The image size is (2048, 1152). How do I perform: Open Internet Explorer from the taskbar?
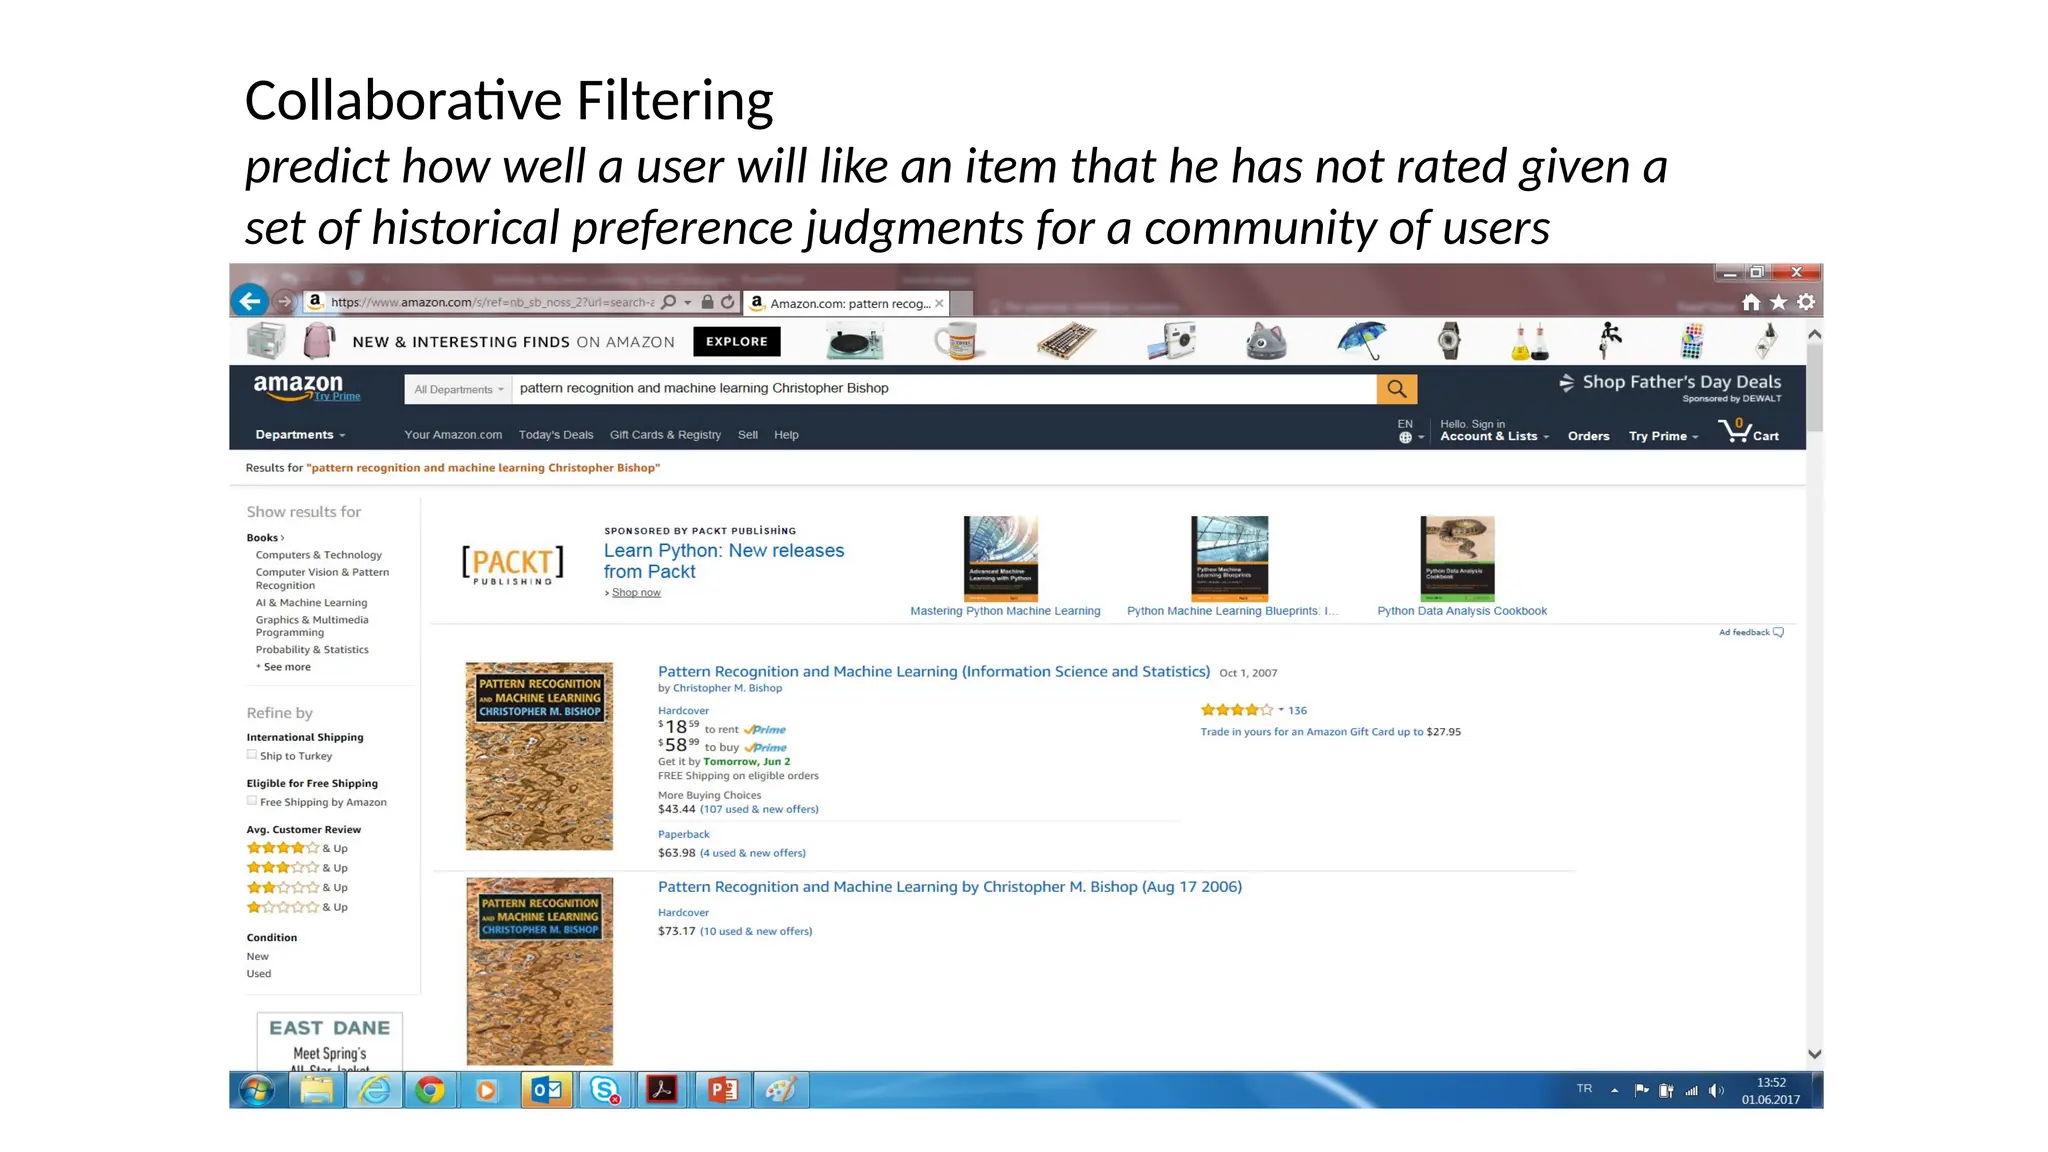(x=375, y=1090)
